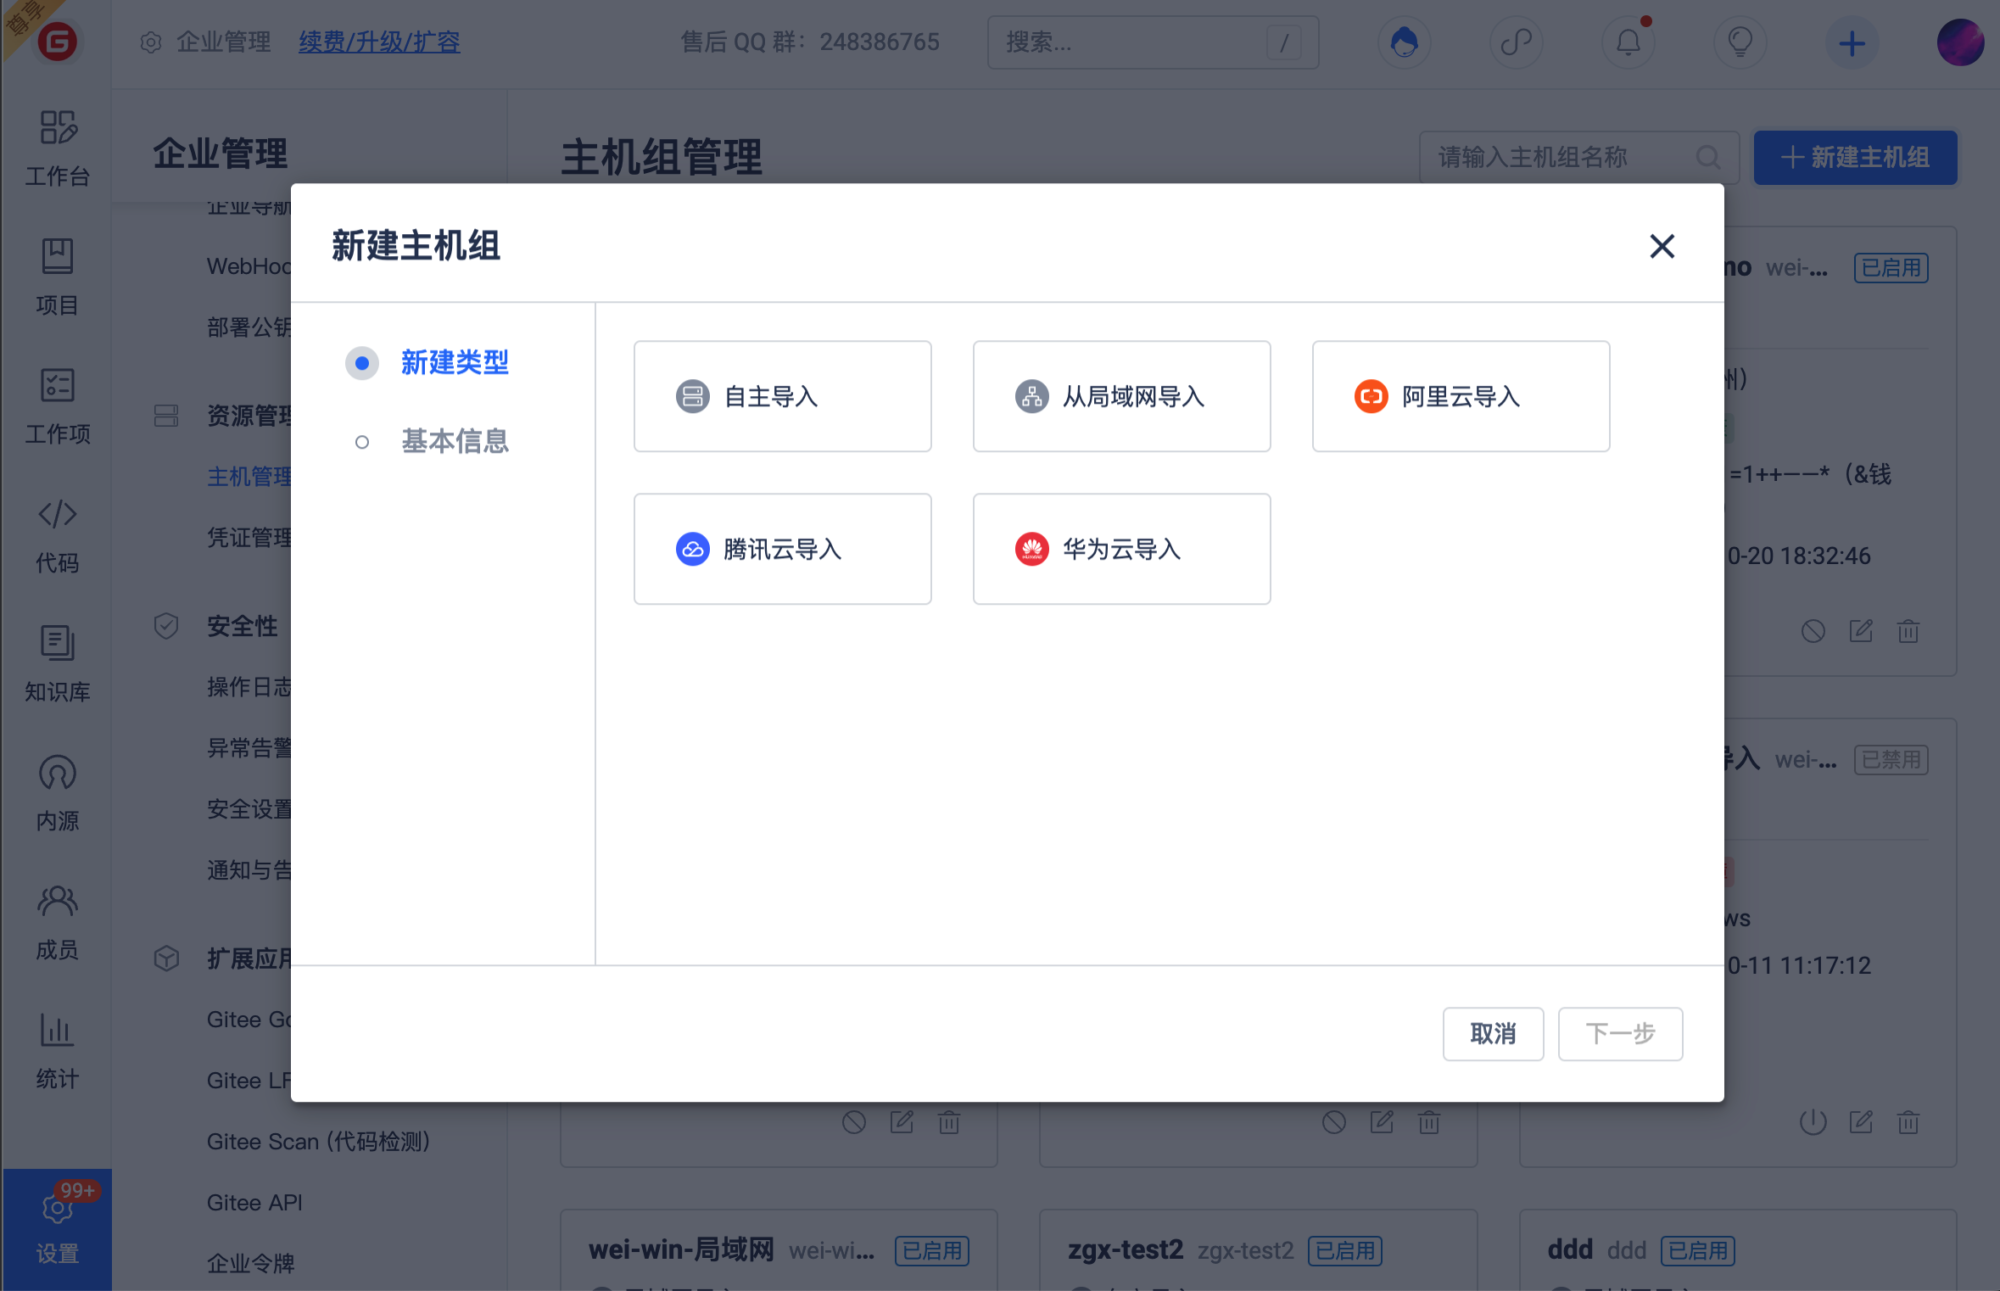Open the 知识库 sidebar section
This screenshot has width=2000, height=1291.
click(x=57, y=664)
